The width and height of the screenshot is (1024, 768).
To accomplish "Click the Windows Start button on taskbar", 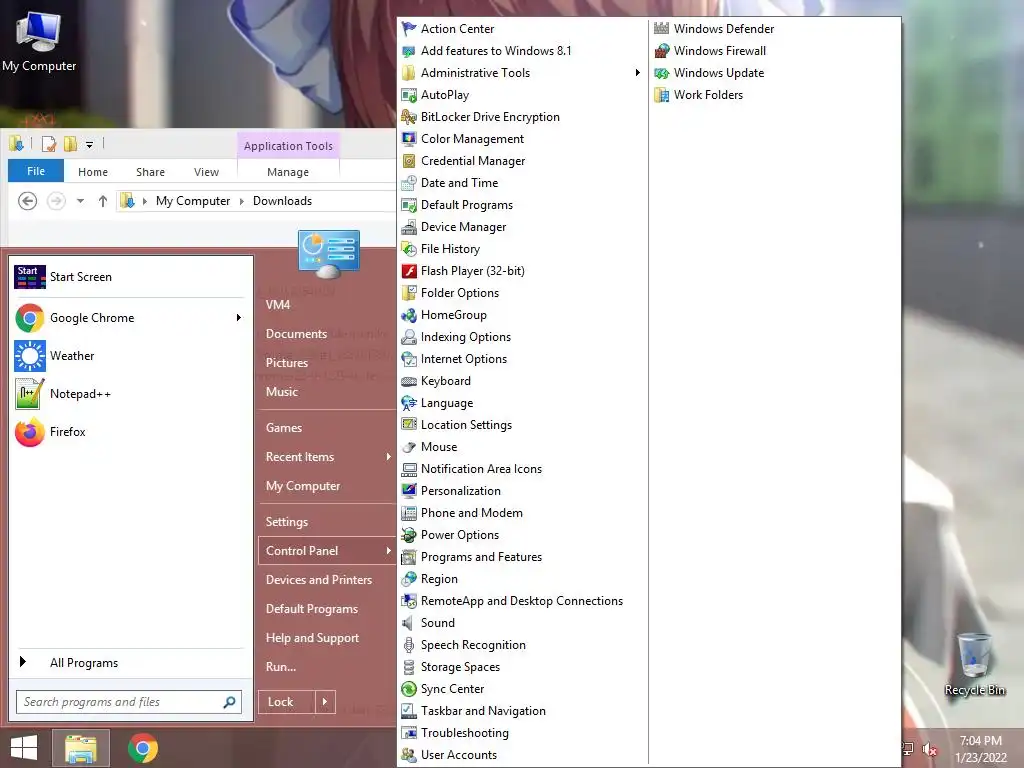I will (x=24, y=748).
